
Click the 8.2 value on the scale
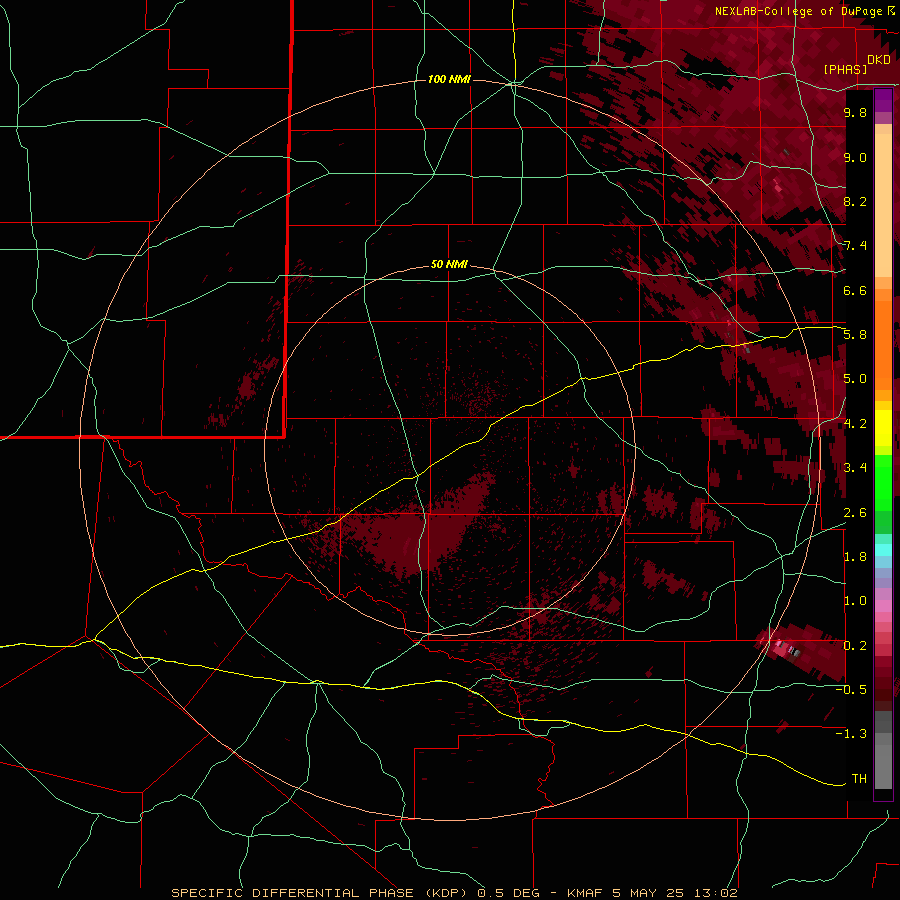tap(855, 201)
